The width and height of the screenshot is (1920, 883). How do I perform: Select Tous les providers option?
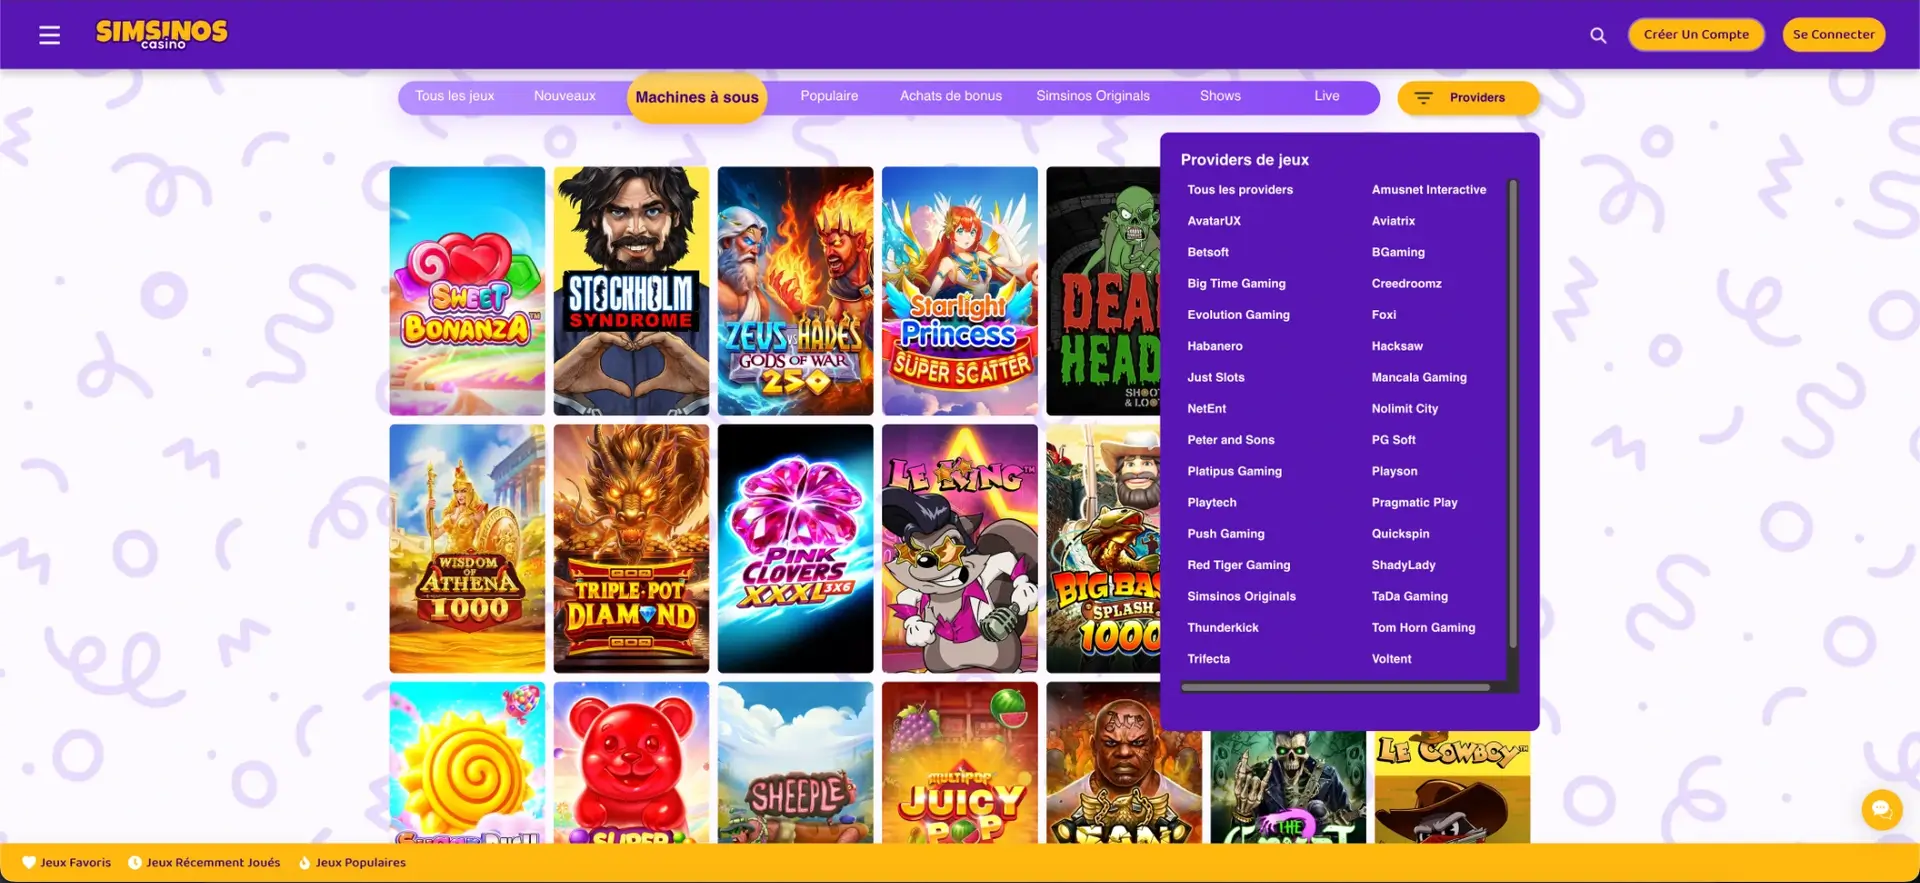point(1240,190)
